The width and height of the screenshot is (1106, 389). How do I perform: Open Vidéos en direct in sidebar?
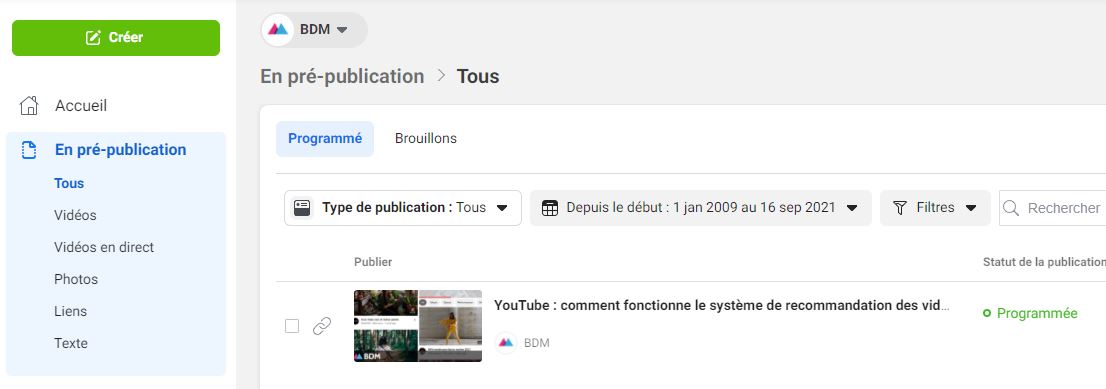tap(104, 247)
